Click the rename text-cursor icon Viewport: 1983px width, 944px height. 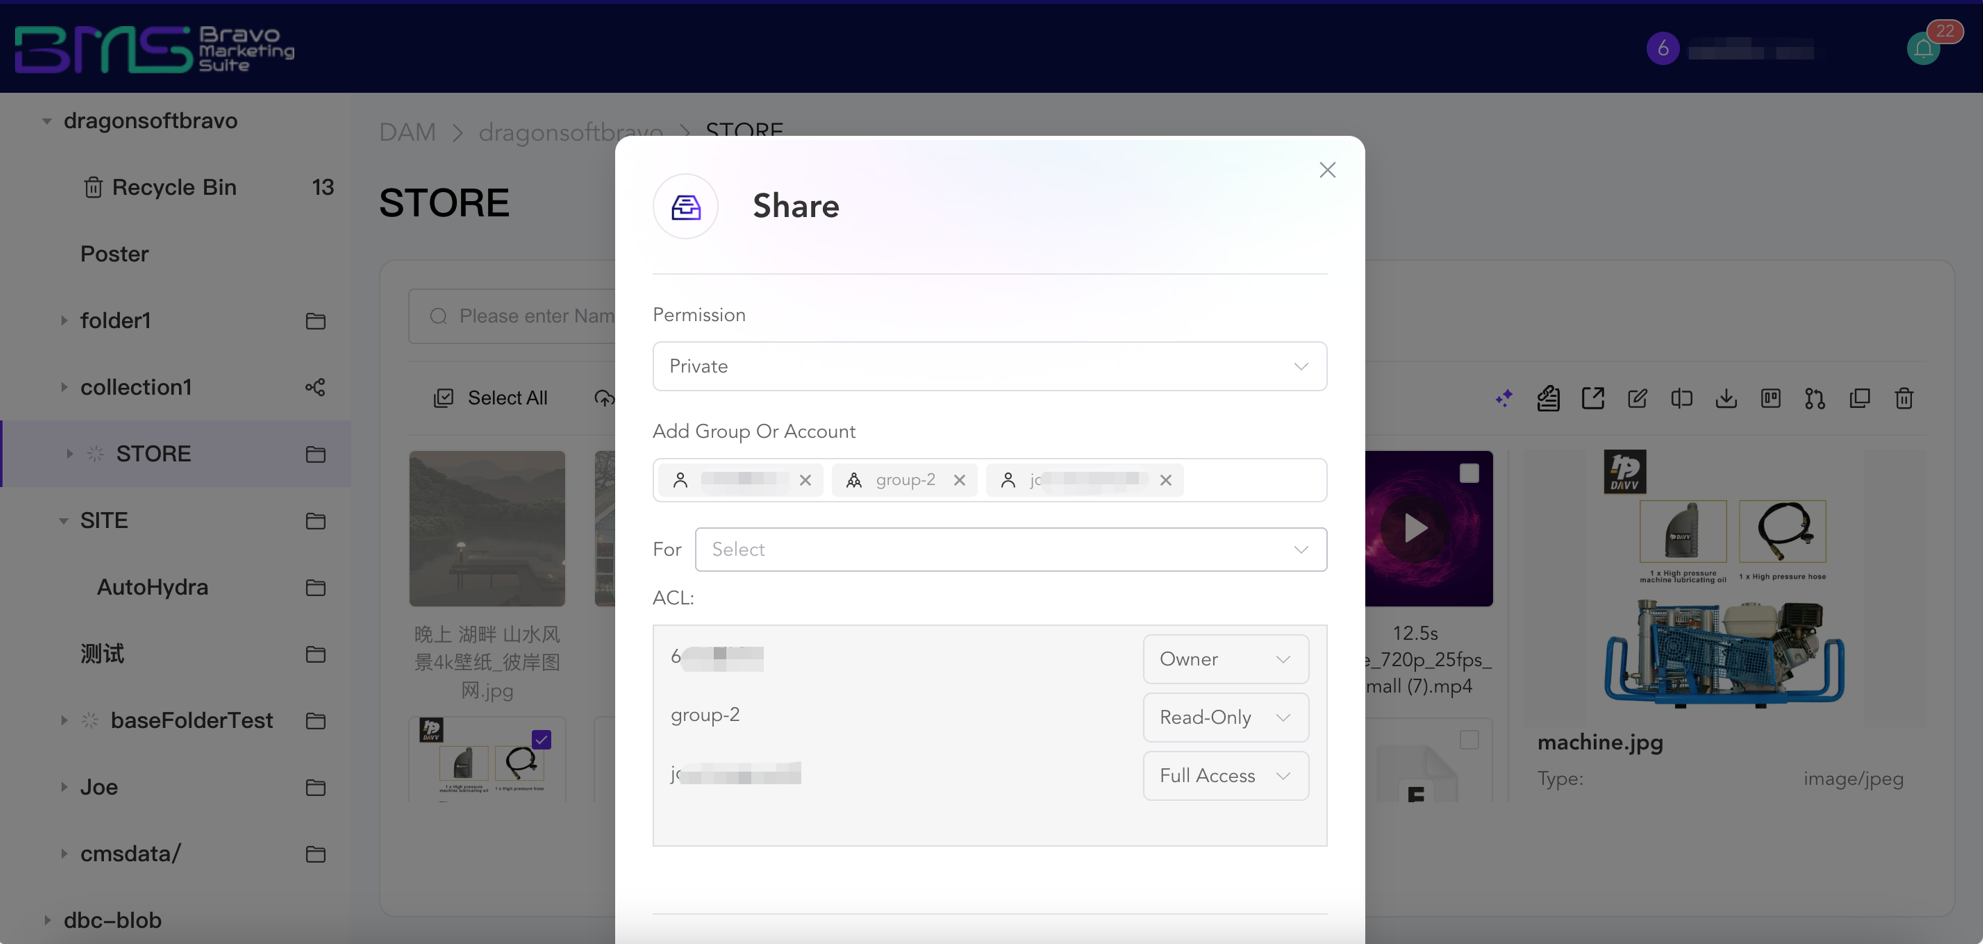(1682, 398)
